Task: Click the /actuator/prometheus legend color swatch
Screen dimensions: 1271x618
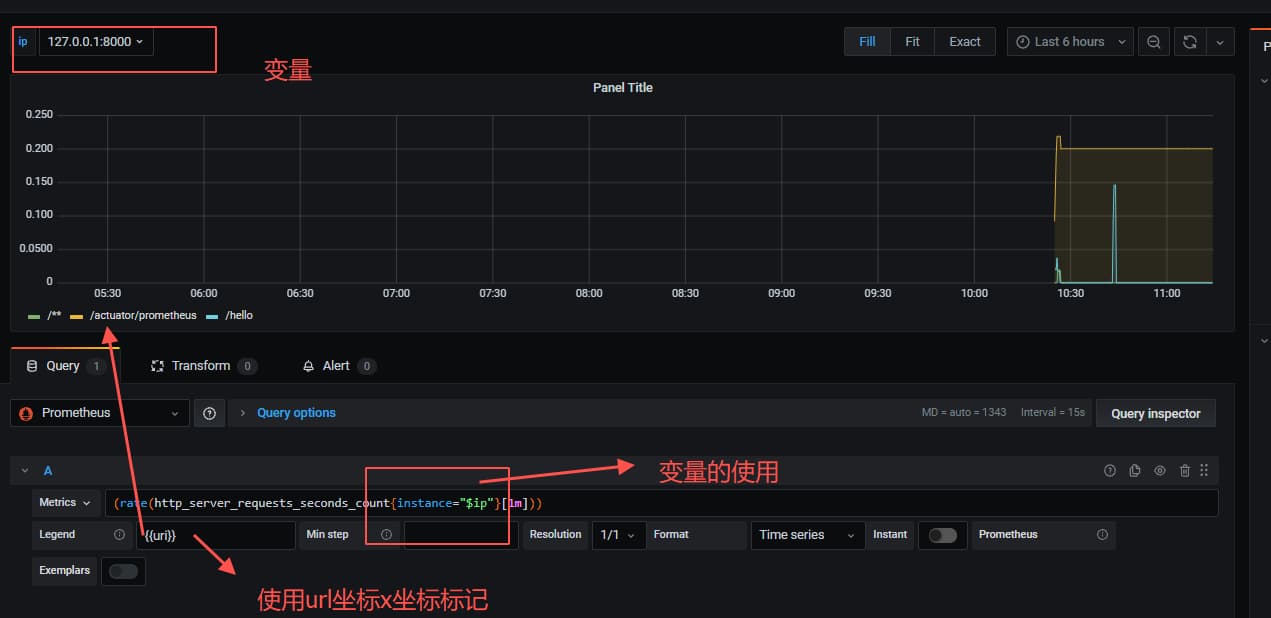Action: click(x=77, y=316)
